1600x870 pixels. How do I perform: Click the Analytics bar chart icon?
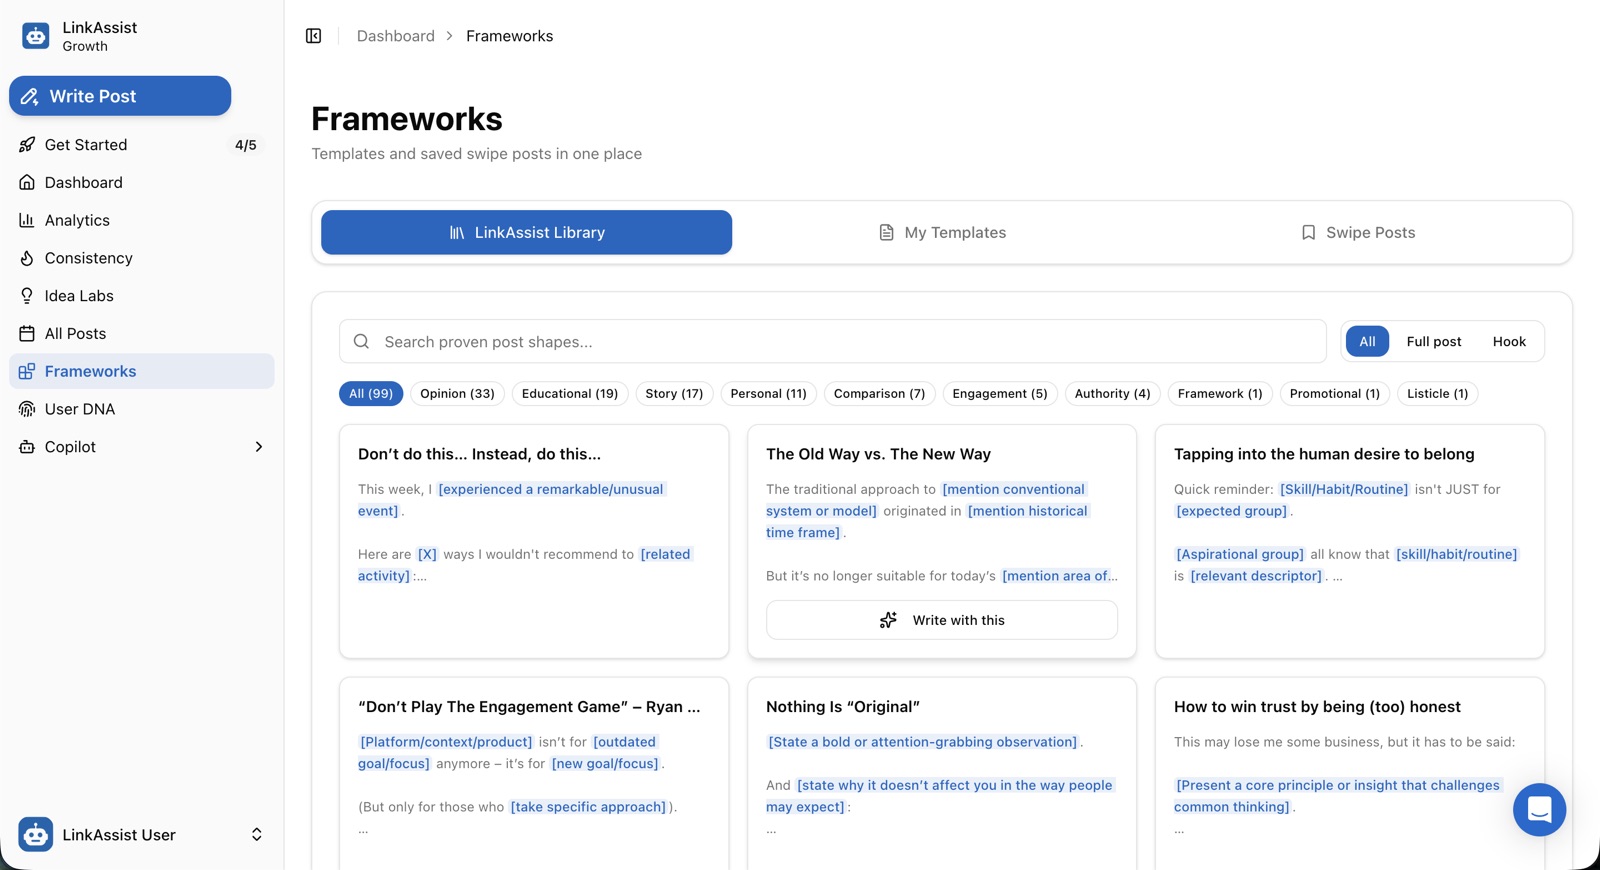coord(27,220)
